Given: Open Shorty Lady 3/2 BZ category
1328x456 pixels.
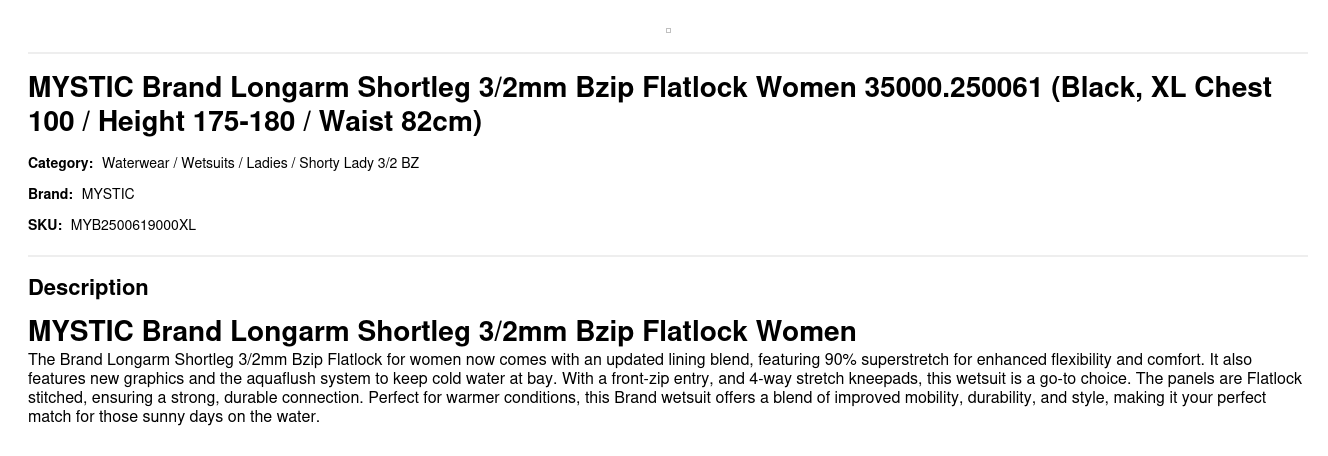Looking at the screenshot, I should [x=359, y=163].
